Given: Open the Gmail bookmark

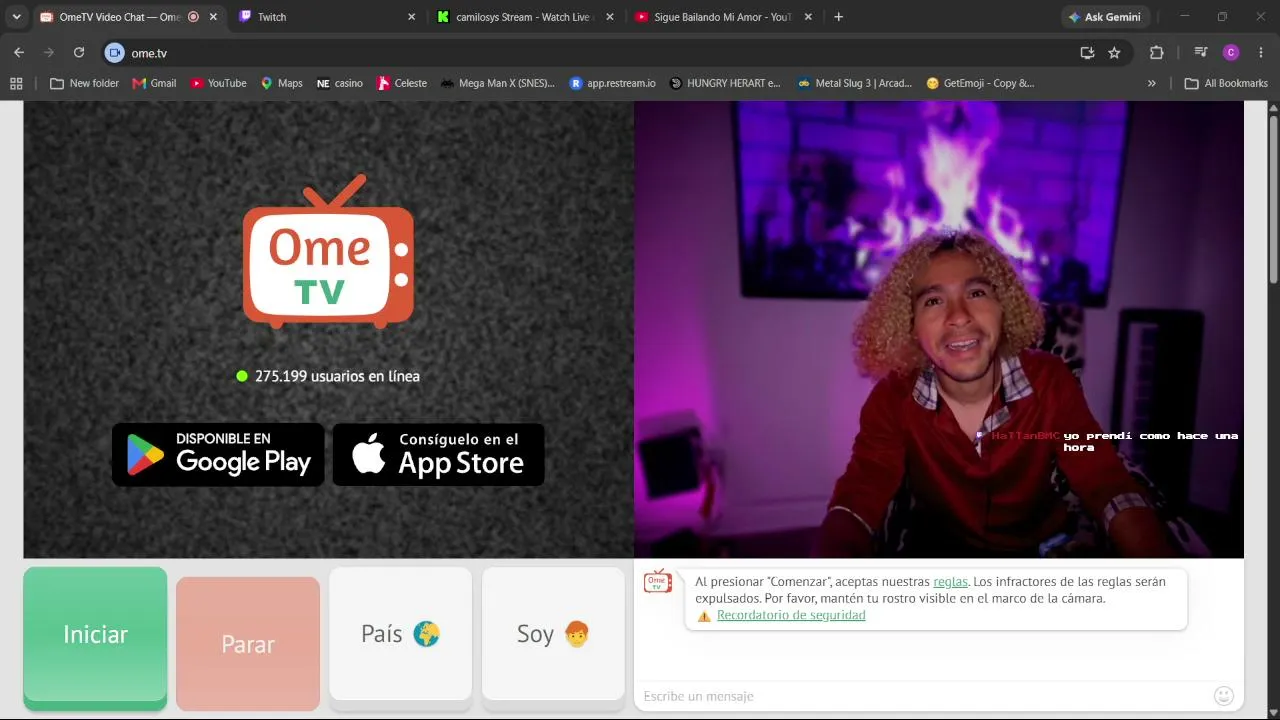Looking at the screenshot, I should pos(154,83).
